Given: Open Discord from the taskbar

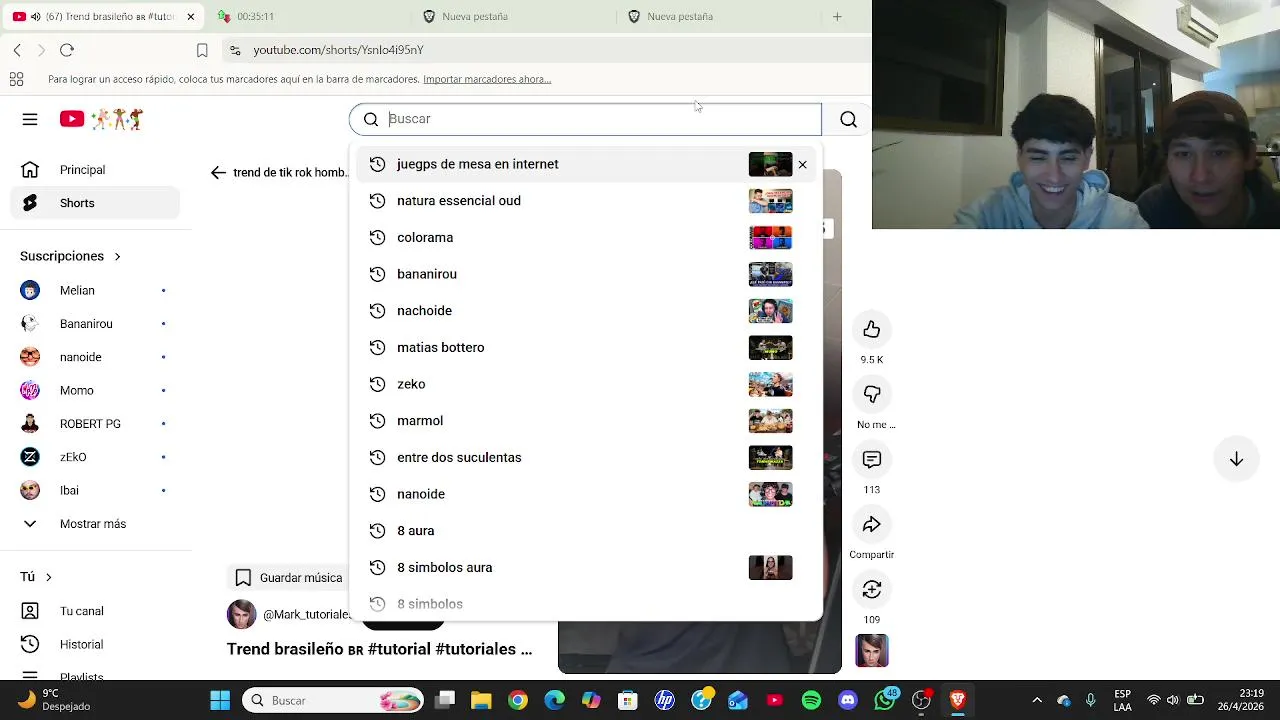Looking at the screenshot, I should coord(848,700).
